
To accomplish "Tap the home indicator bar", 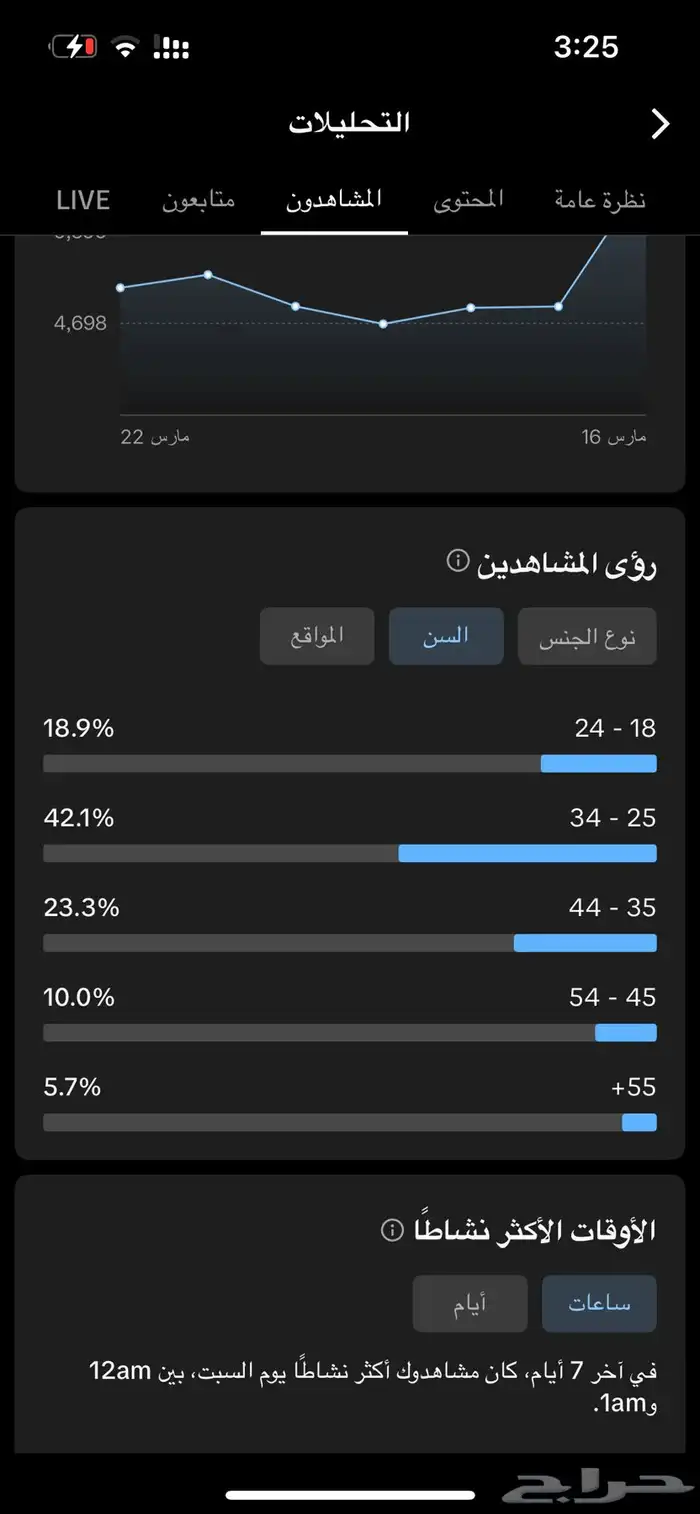I will [x=350, y=1495].
